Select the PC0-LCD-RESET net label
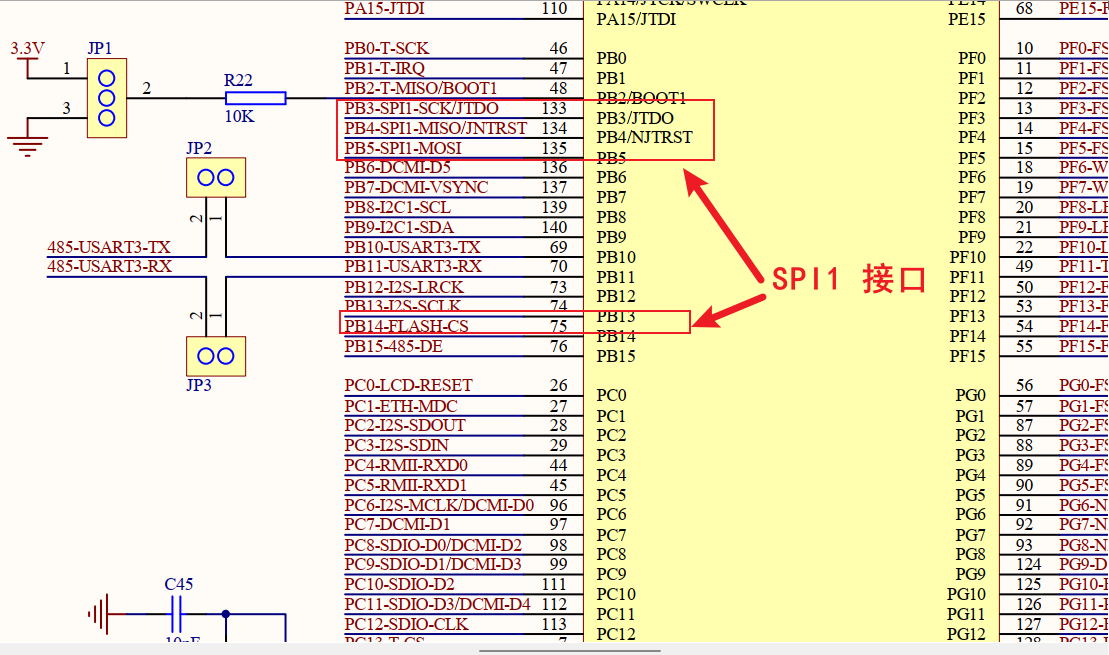The image size is (1109, 655). (408, 385)
